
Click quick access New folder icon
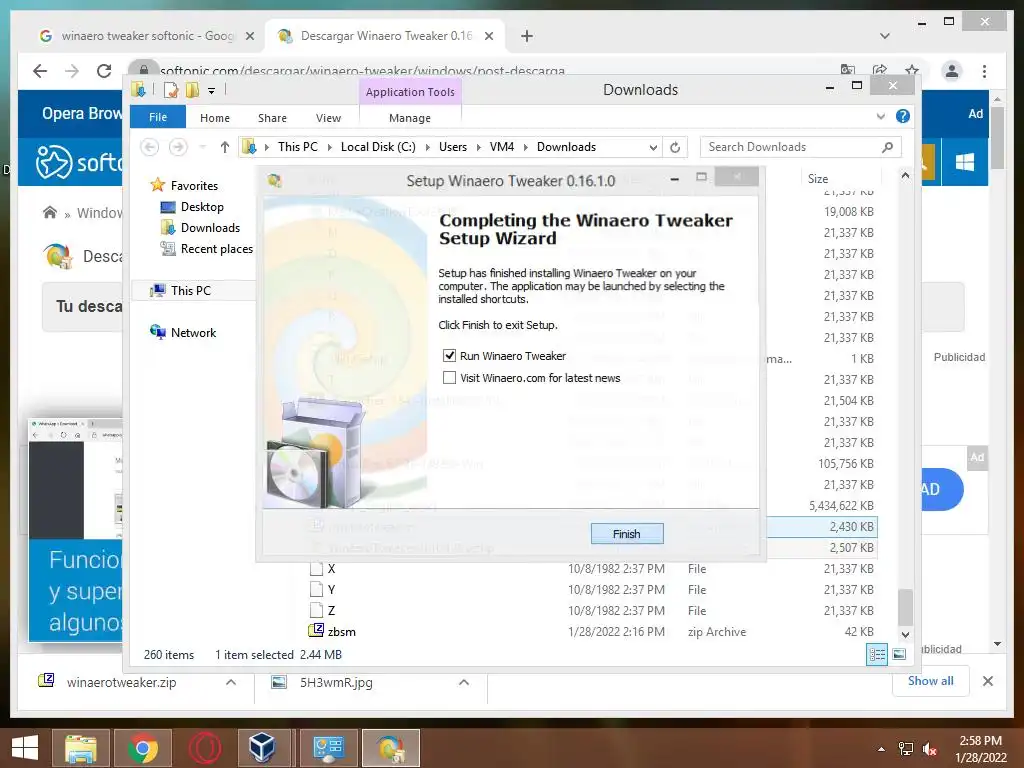[x=193, y=90]
